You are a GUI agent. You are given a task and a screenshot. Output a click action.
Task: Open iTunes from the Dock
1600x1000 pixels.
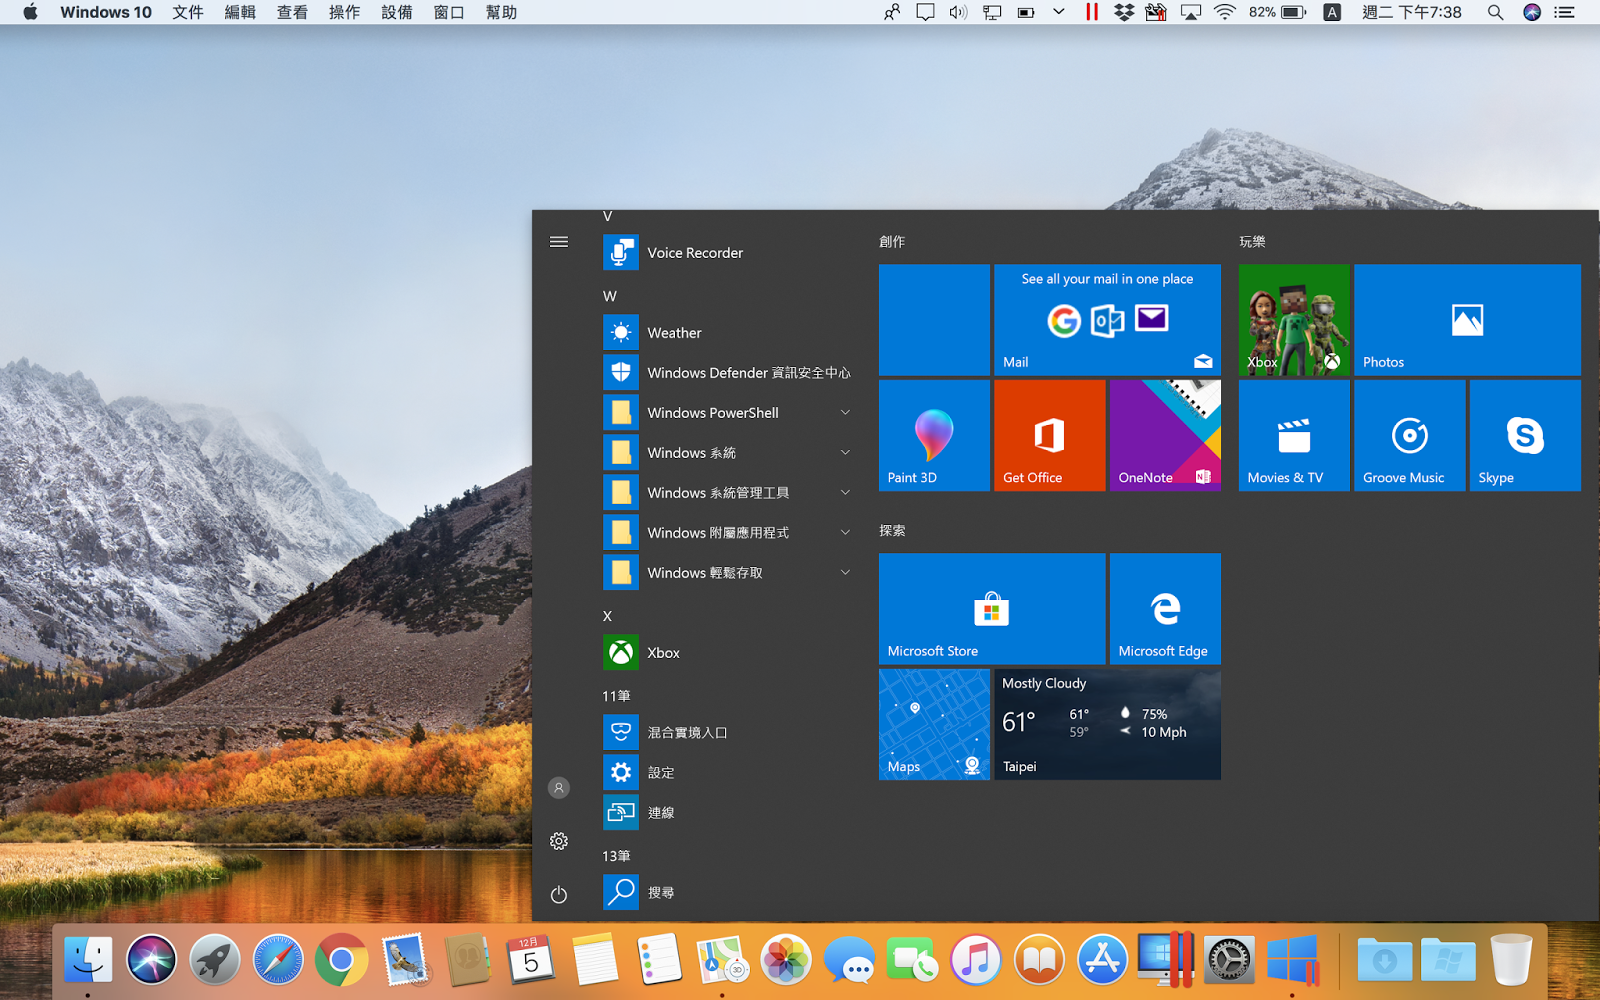(976, 961)
